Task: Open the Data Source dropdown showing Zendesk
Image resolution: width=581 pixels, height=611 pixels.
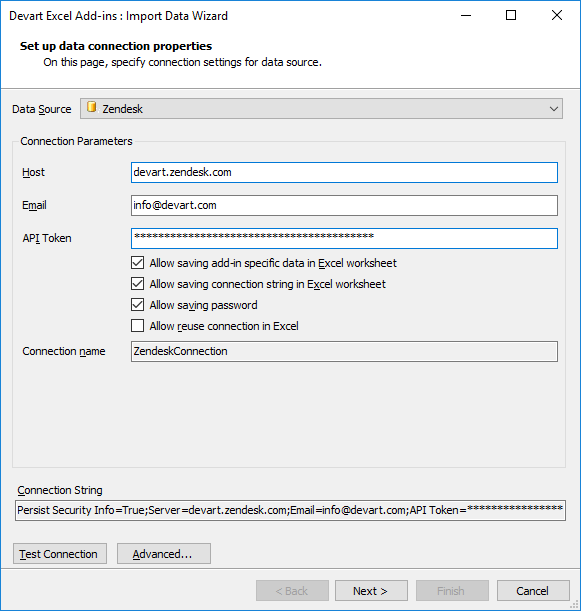Action: tap(321, 109)
